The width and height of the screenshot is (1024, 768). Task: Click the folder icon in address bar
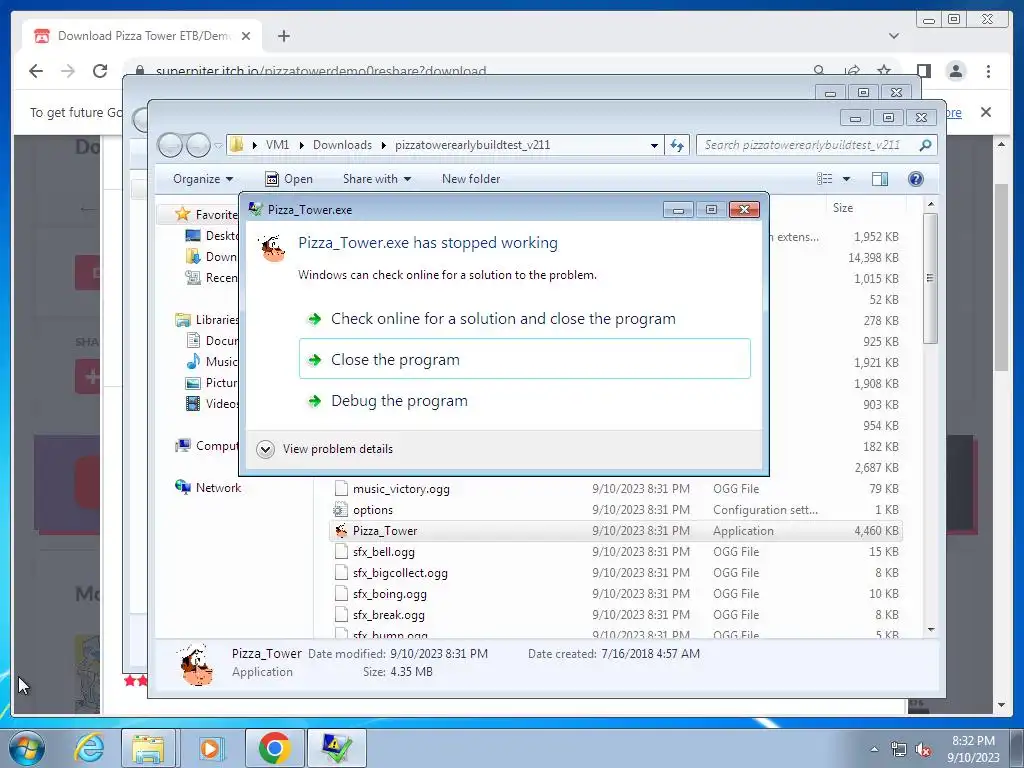(237, 144)
